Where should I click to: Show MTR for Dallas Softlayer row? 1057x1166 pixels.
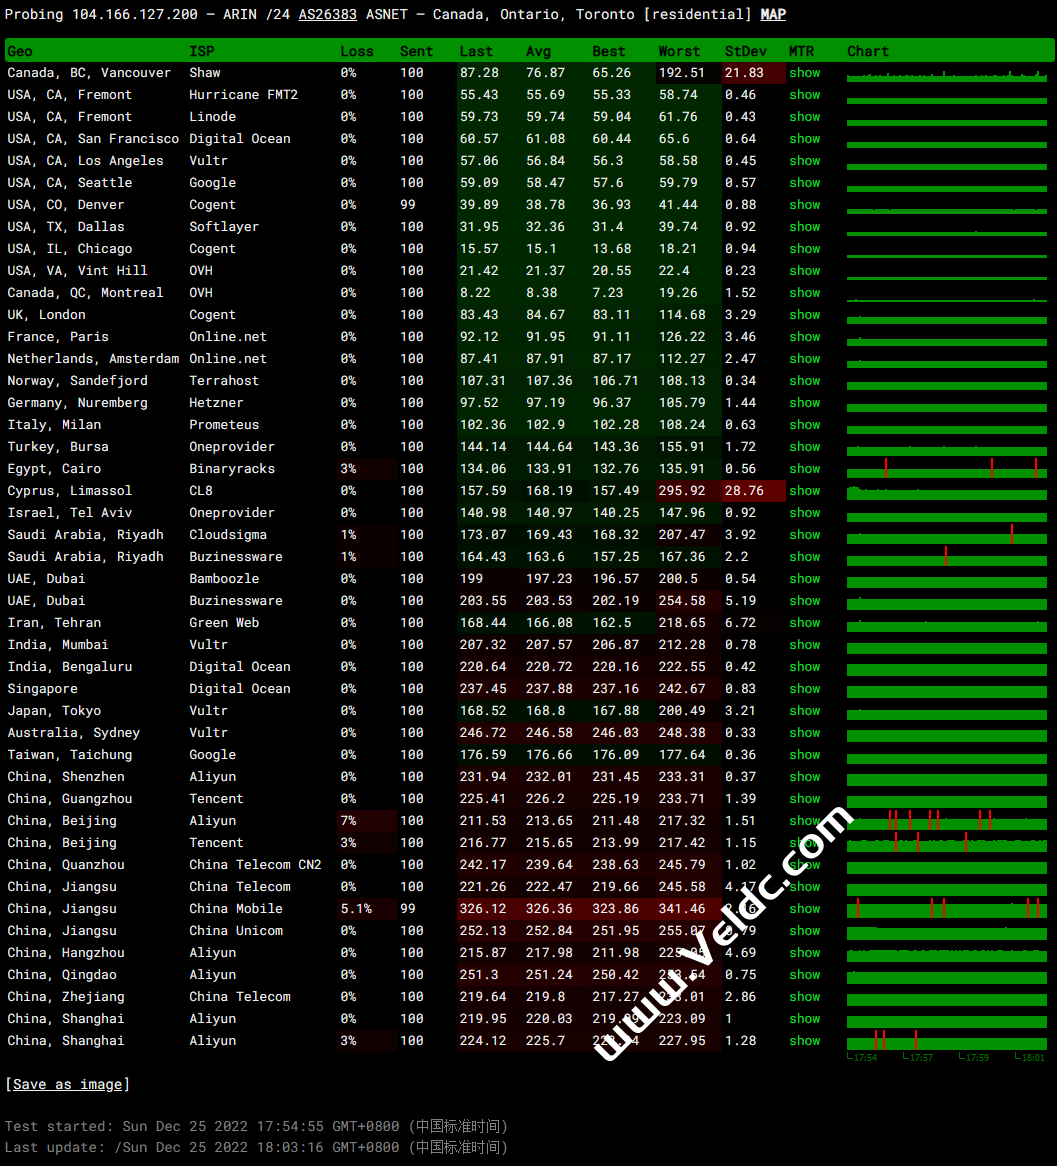[804, 227]
